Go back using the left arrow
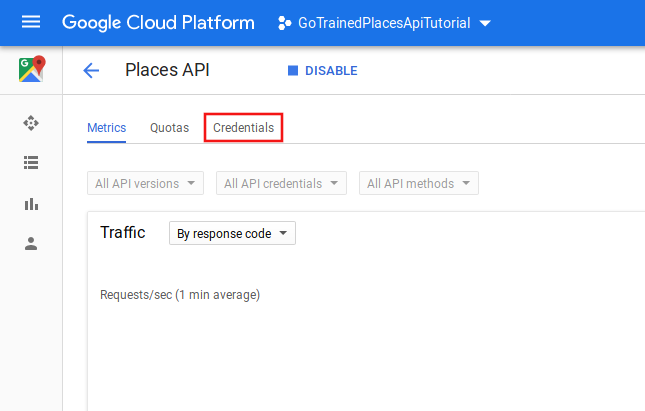 point(91,70)
